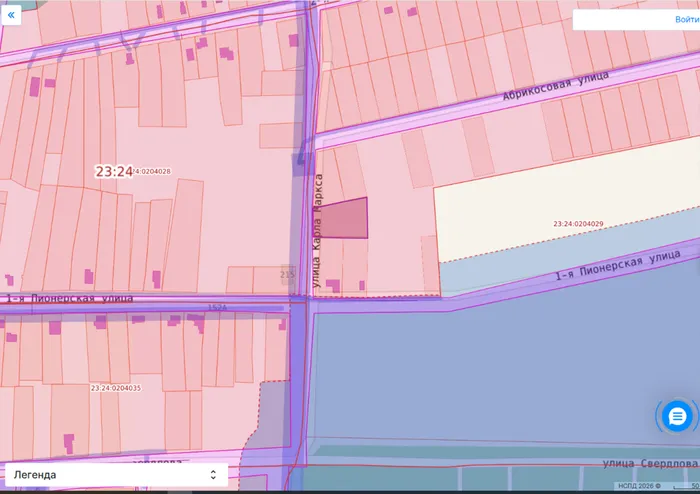Screen dimensions: 700x494
Task: Click the large 23:24 district label
Action: click(114, 171)
